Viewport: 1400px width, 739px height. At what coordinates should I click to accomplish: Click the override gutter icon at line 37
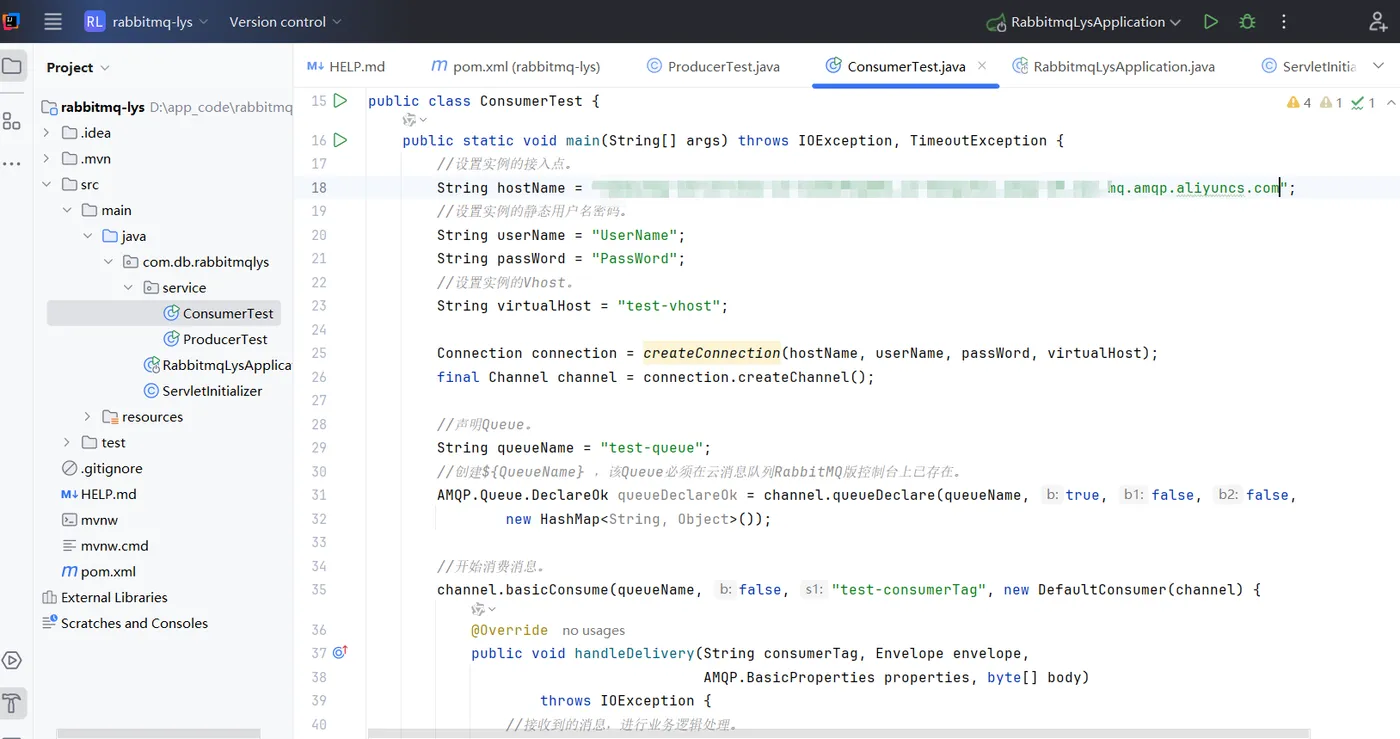tap(340, 652)
